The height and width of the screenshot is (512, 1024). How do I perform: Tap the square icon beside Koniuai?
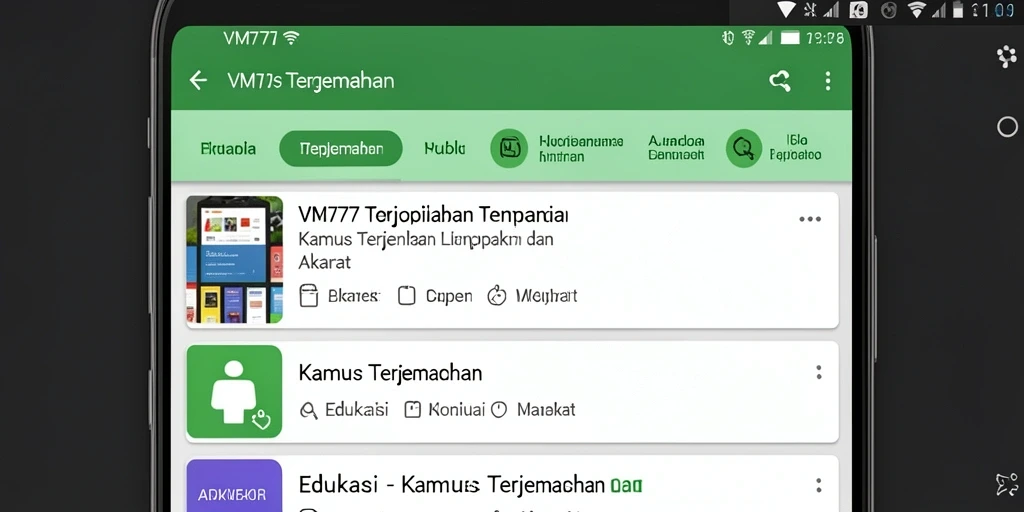(x=413, y=409)
